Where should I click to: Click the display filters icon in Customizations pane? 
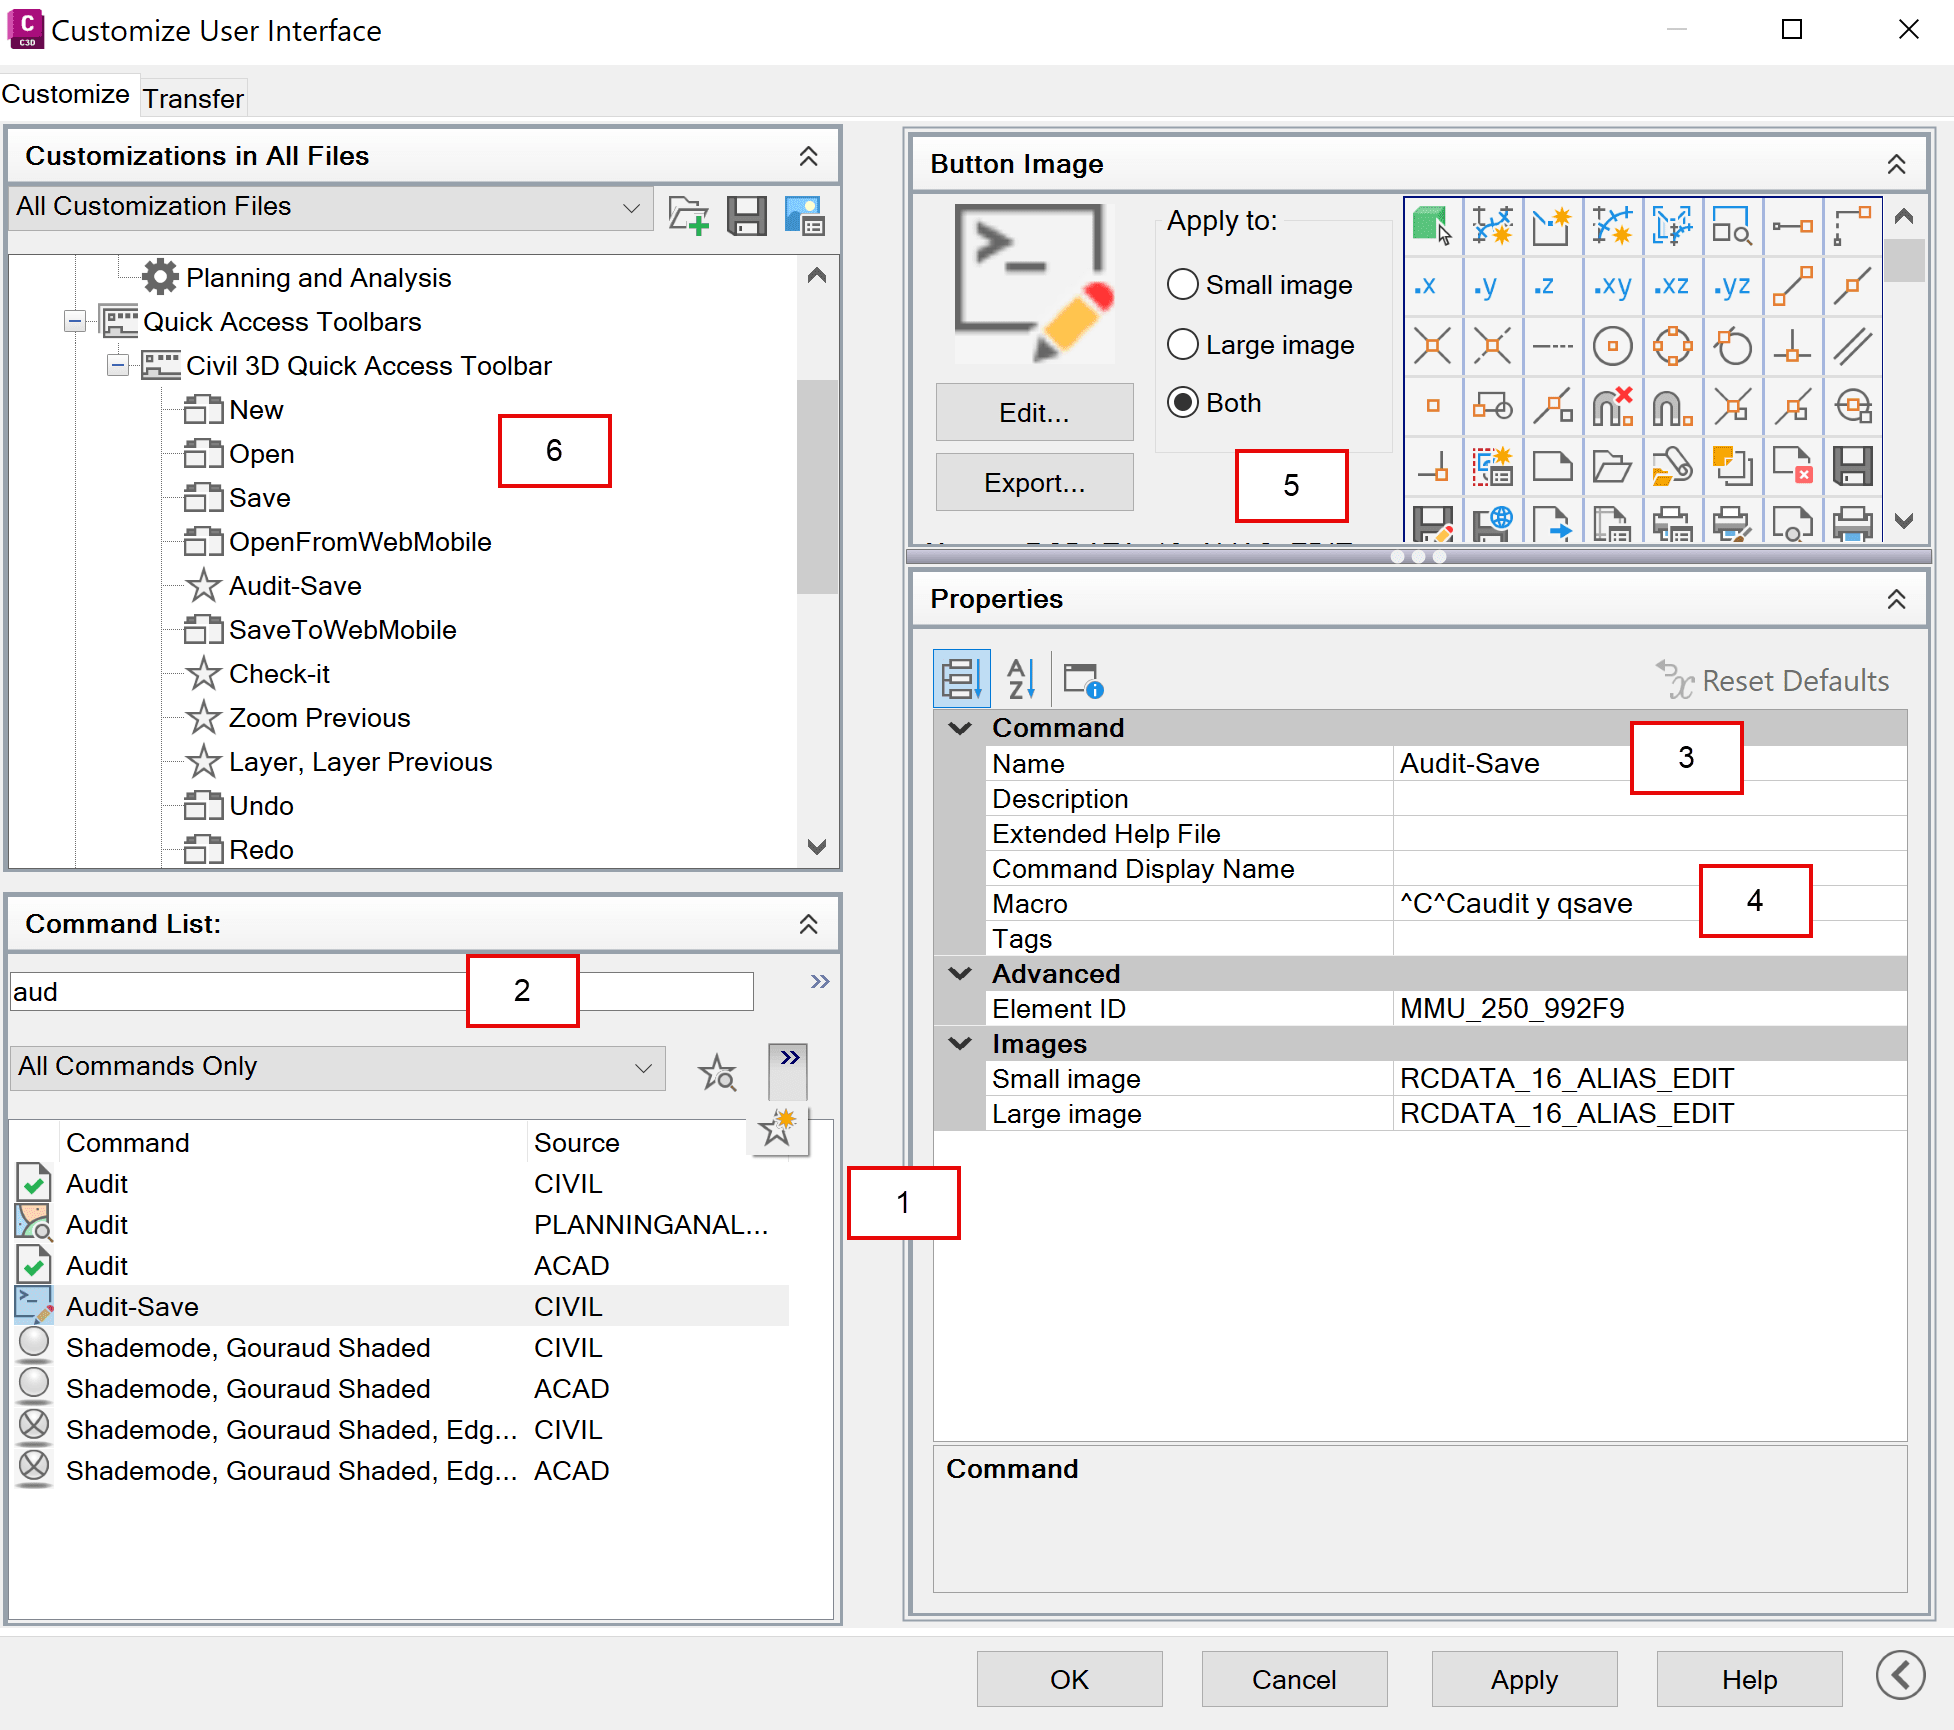point(804,215)
